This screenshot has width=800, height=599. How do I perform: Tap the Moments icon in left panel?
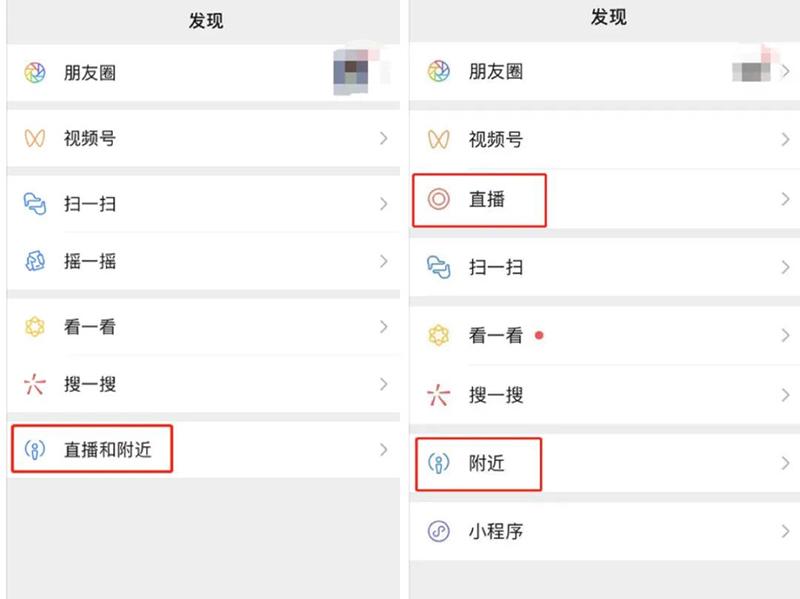click(35, 73)
